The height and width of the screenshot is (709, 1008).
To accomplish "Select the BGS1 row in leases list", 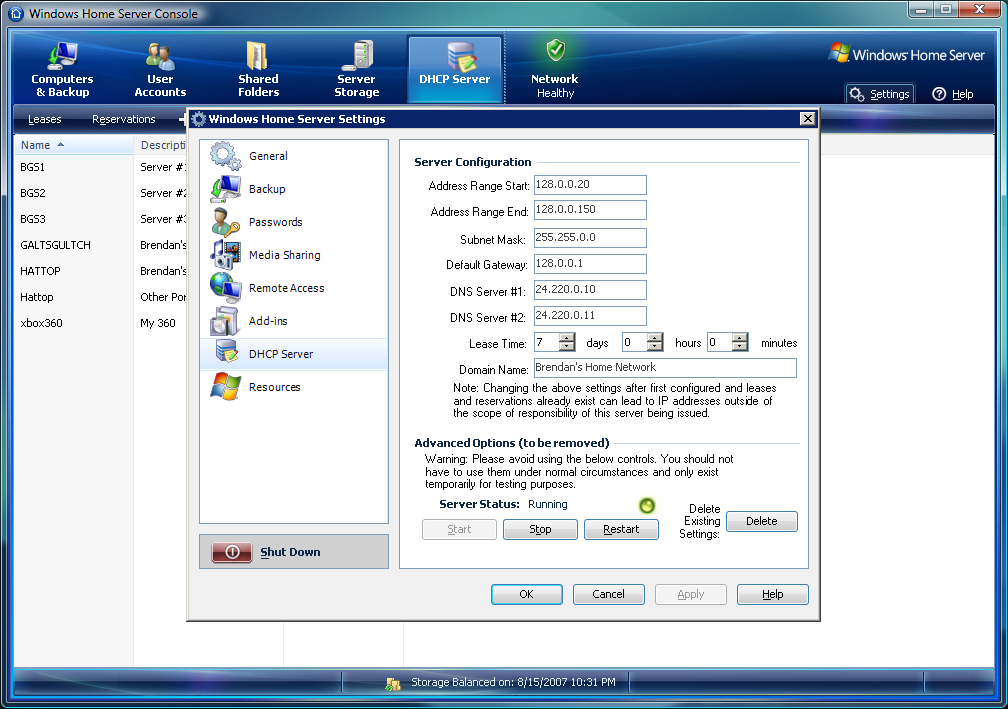I will (100, 167).
